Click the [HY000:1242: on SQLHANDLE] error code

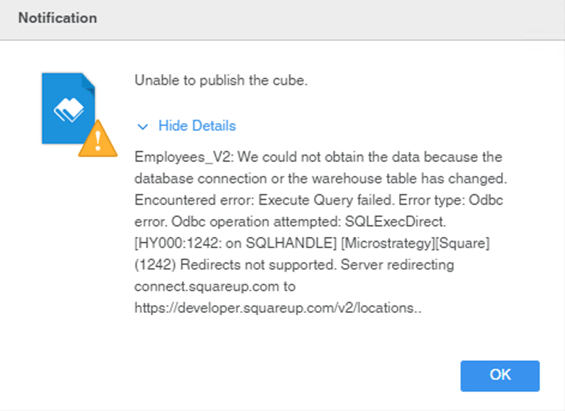point(236,243)
